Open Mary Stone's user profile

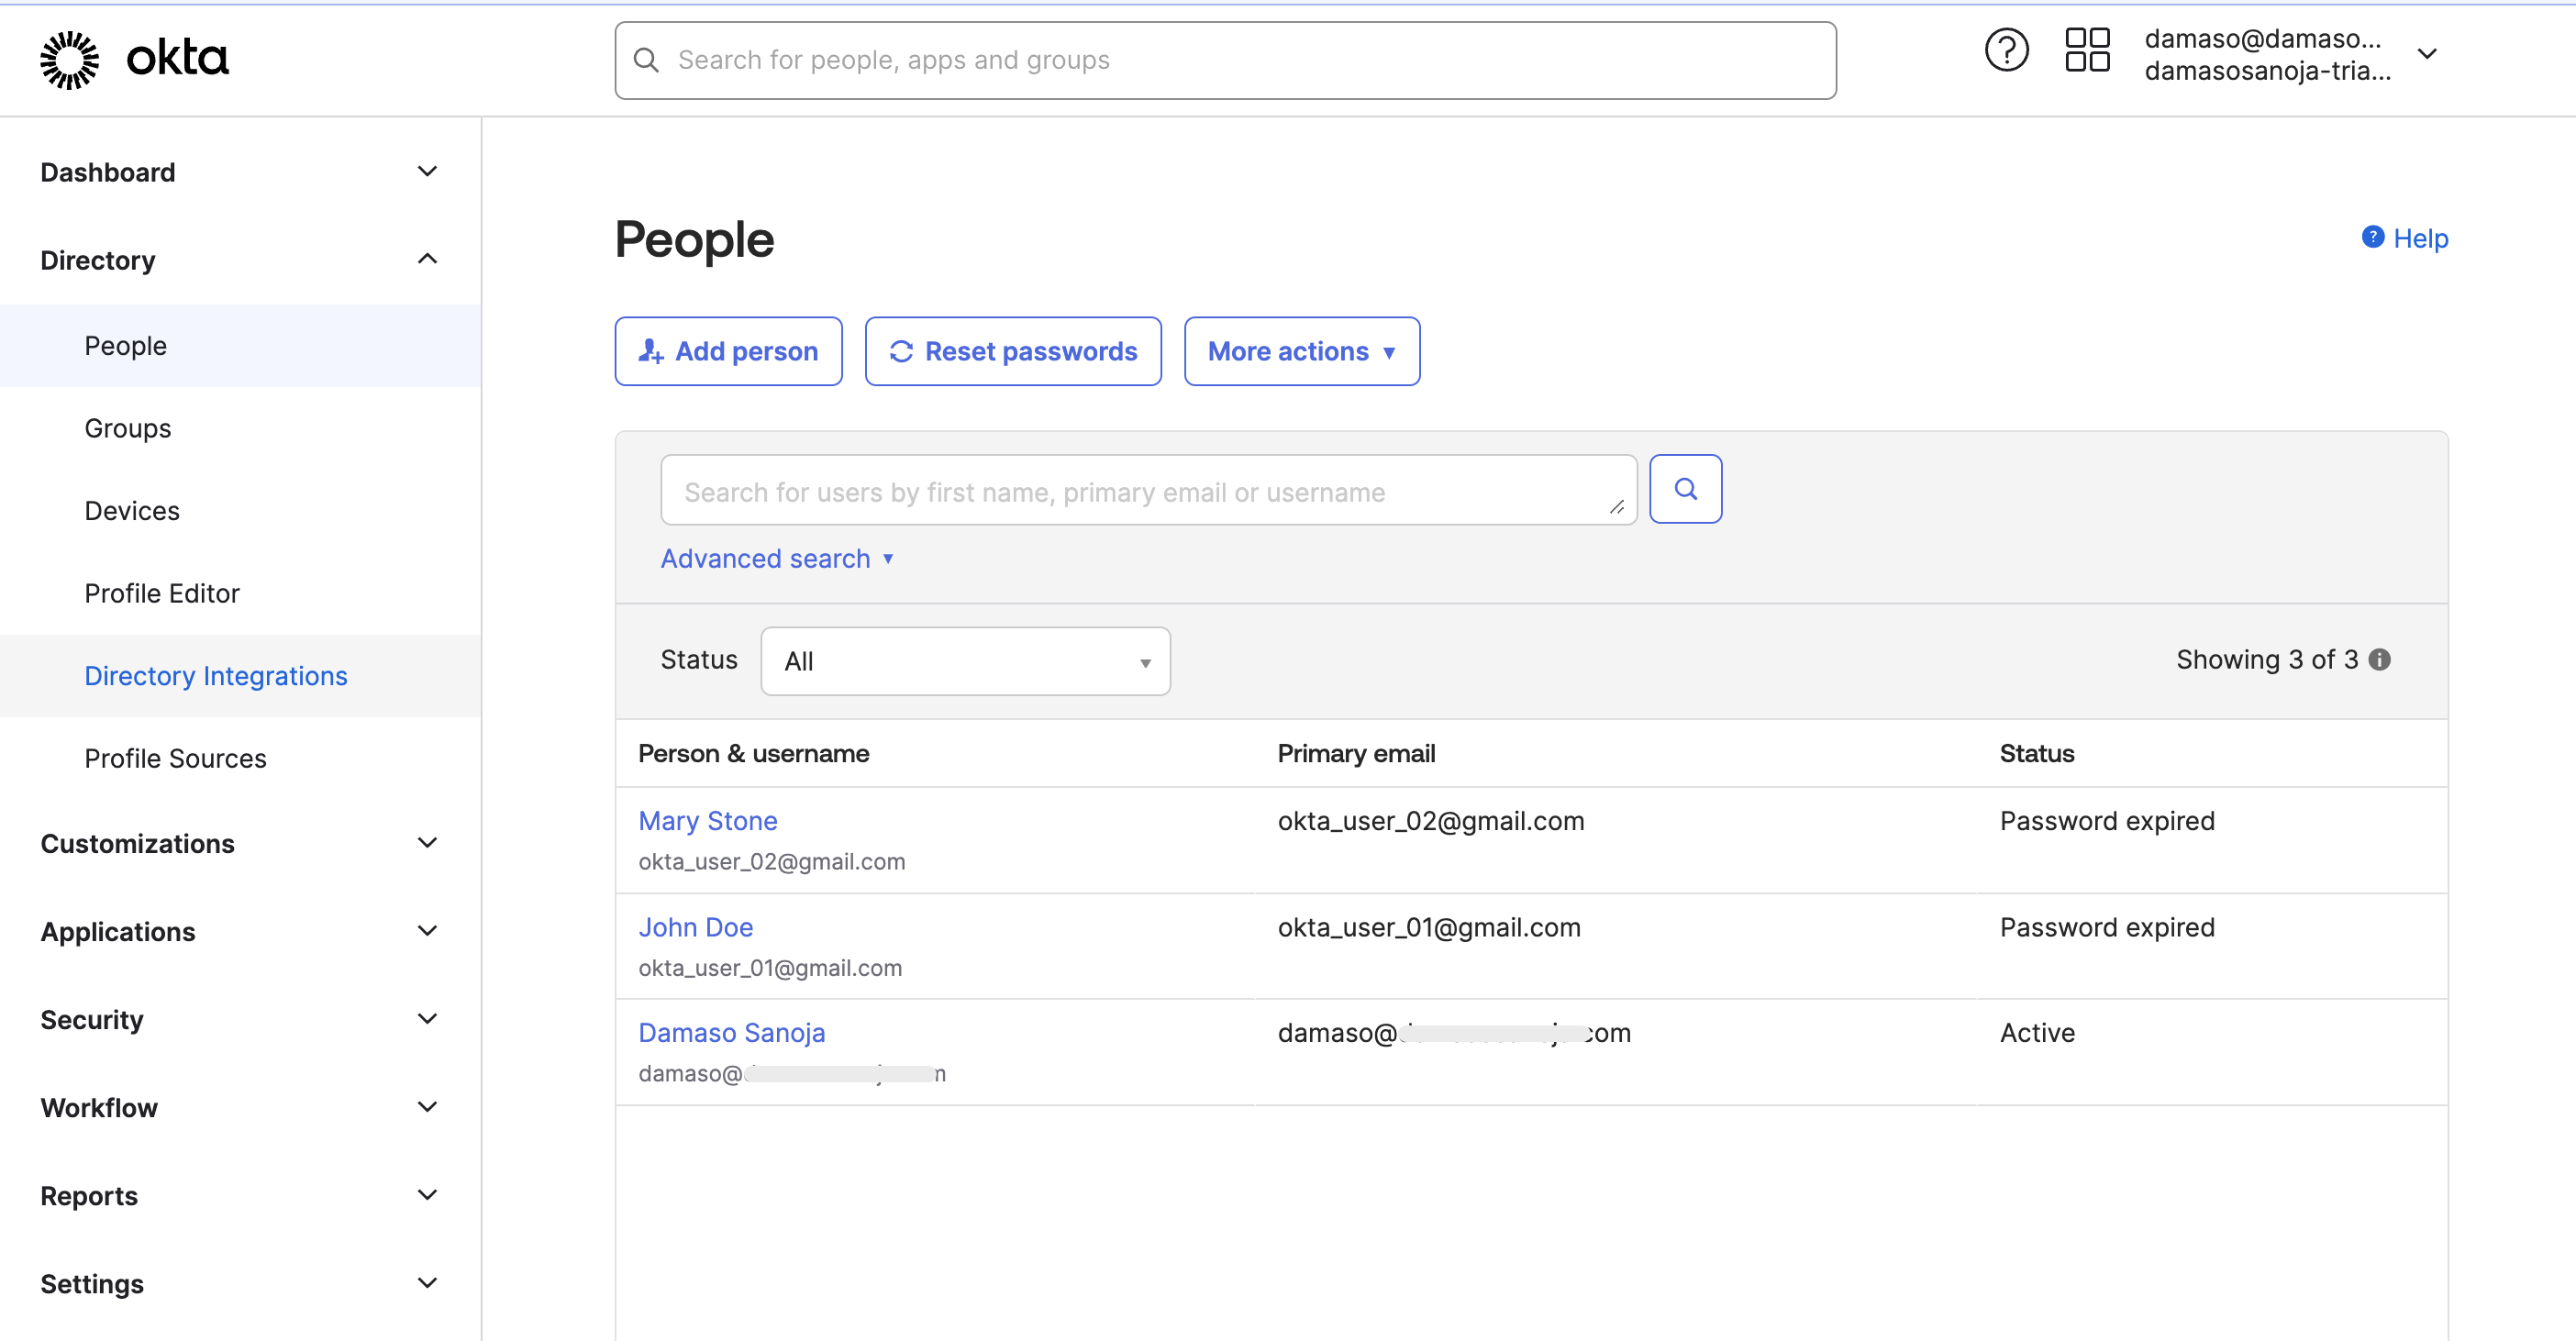coord(707,820)
